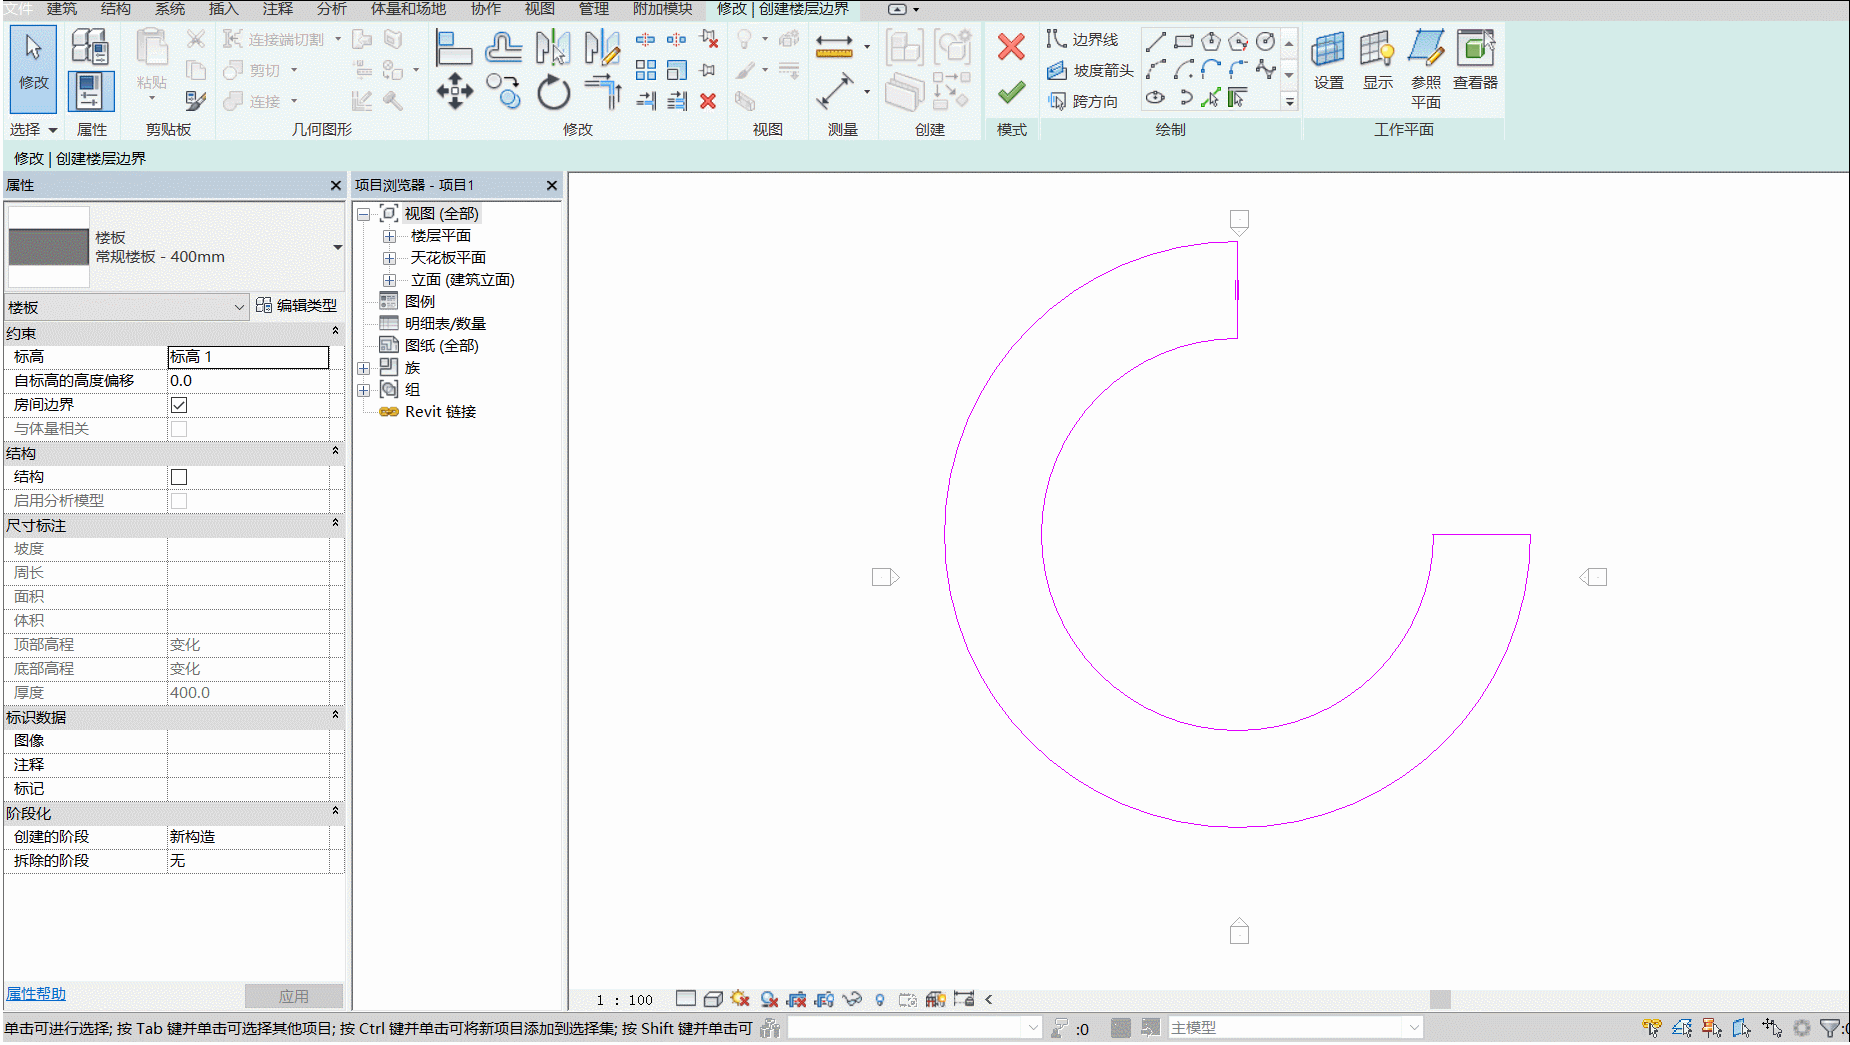Click the Set Work Plane icon (设置)

pyautogui.click(x=1328, y=60)
